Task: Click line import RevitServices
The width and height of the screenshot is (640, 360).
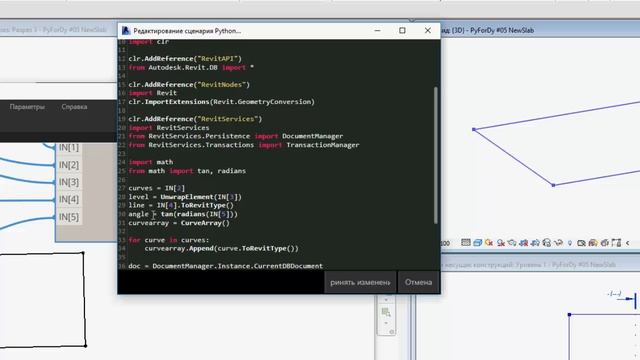Action: tap(169, 127)
